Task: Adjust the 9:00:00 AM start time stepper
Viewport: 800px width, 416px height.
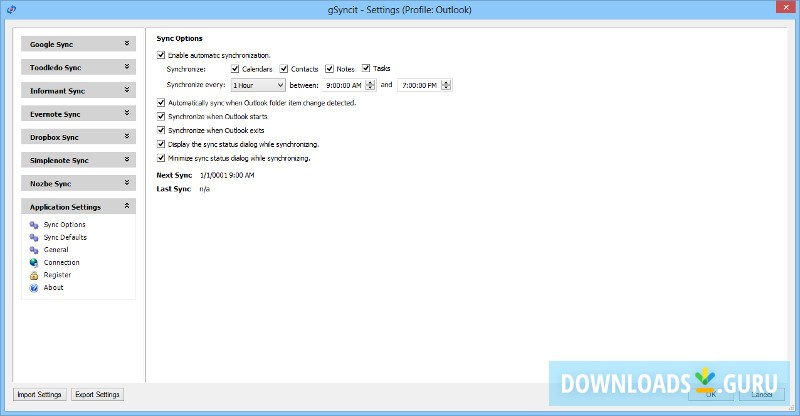Action: tap(370, 85)
